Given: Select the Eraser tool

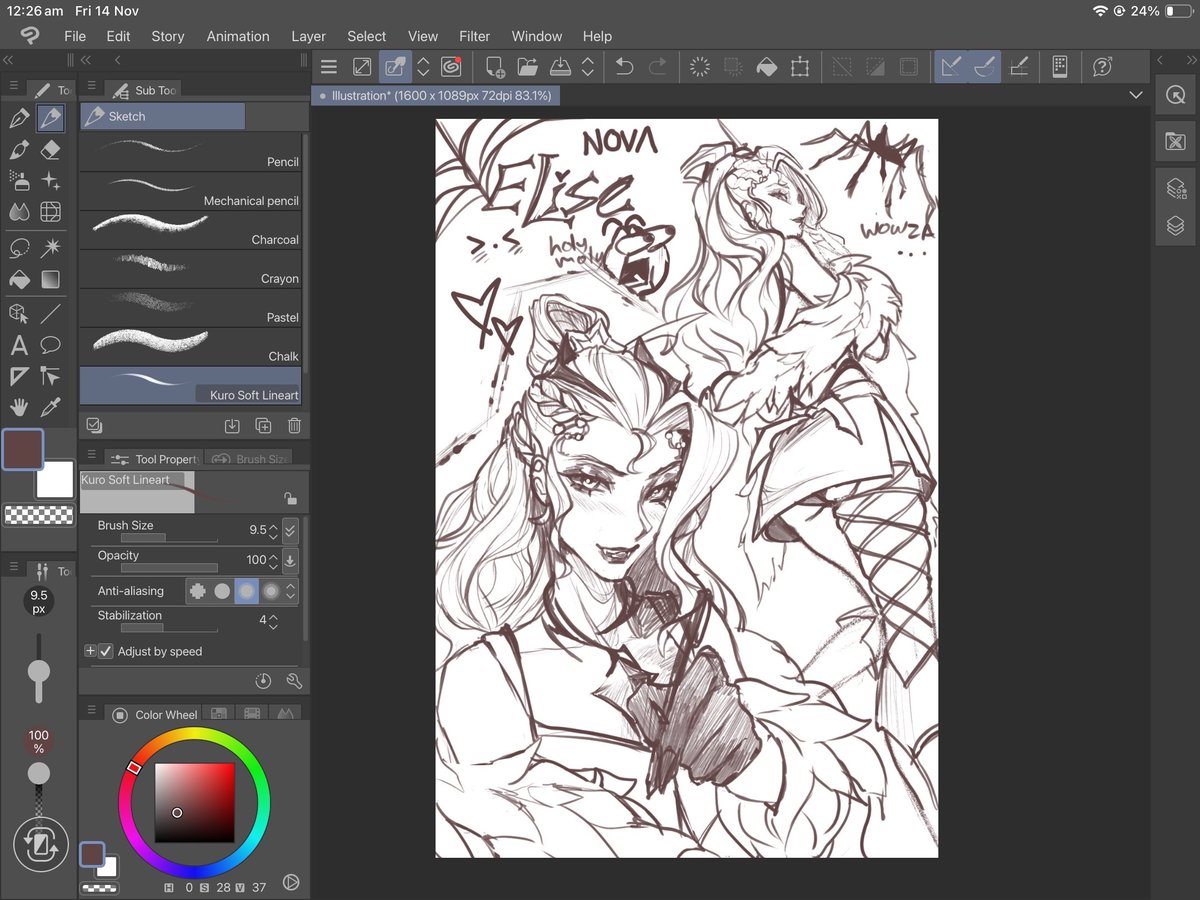Looking at the screenshot, I should [x=50, y=150].
